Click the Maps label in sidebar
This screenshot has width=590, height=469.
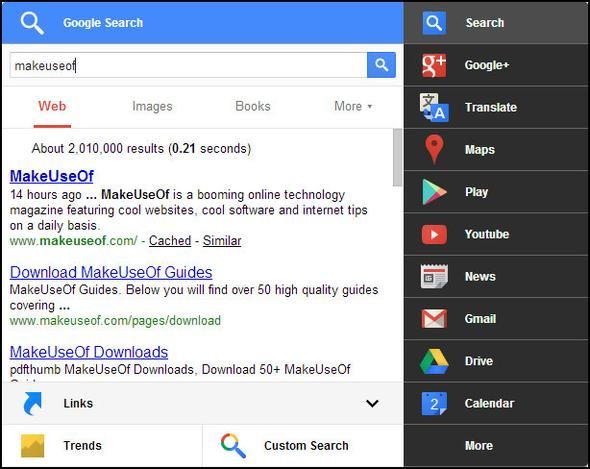480,149
